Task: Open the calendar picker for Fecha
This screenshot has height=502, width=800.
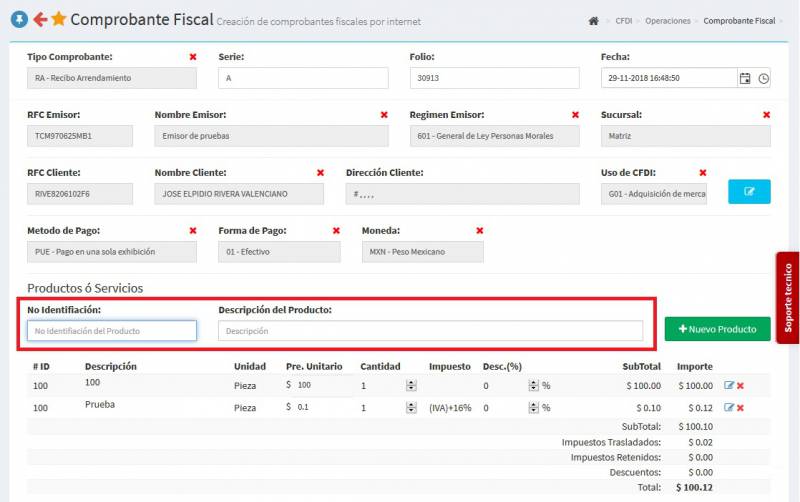Action: pos(744,78)
